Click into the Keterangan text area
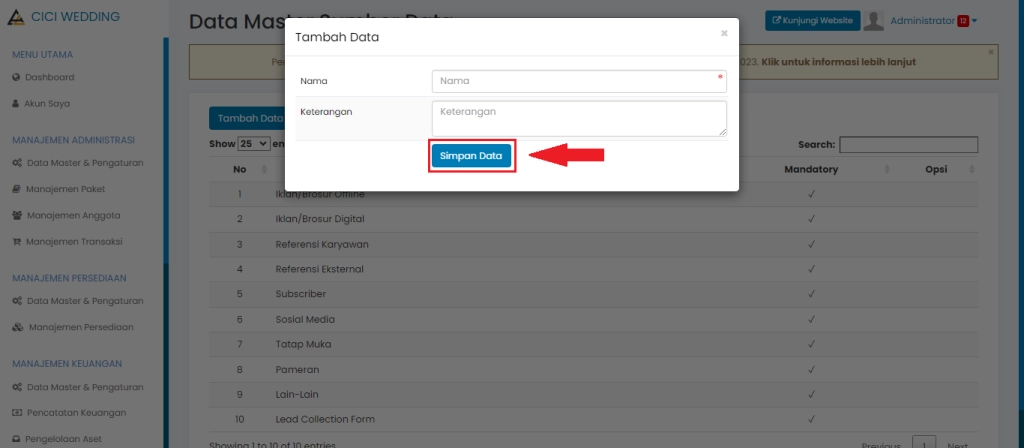Screen dimensions: 1024x448 pyautogui.click(x=579, y=118)
